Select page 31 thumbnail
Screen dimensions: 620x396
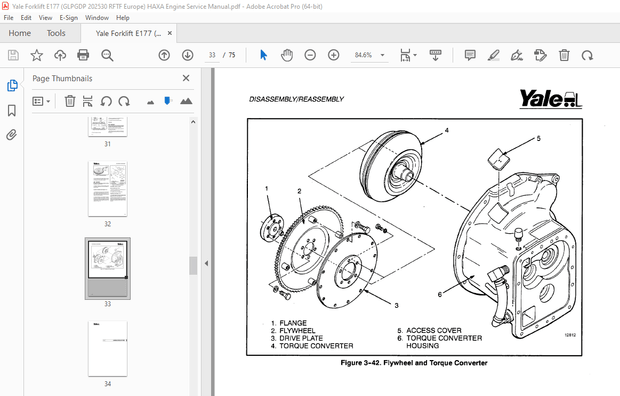(108, 127)
